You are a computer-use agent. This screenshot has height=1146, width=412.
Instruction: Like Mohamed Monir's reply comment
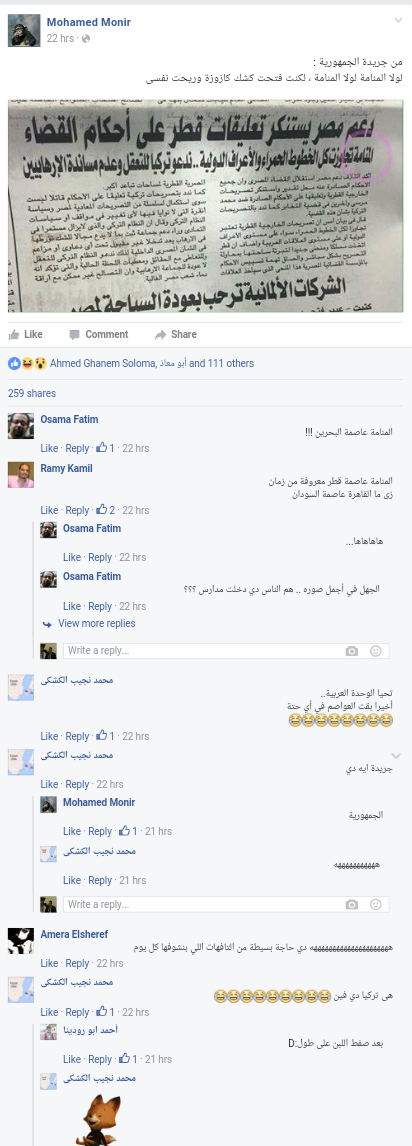72,831
